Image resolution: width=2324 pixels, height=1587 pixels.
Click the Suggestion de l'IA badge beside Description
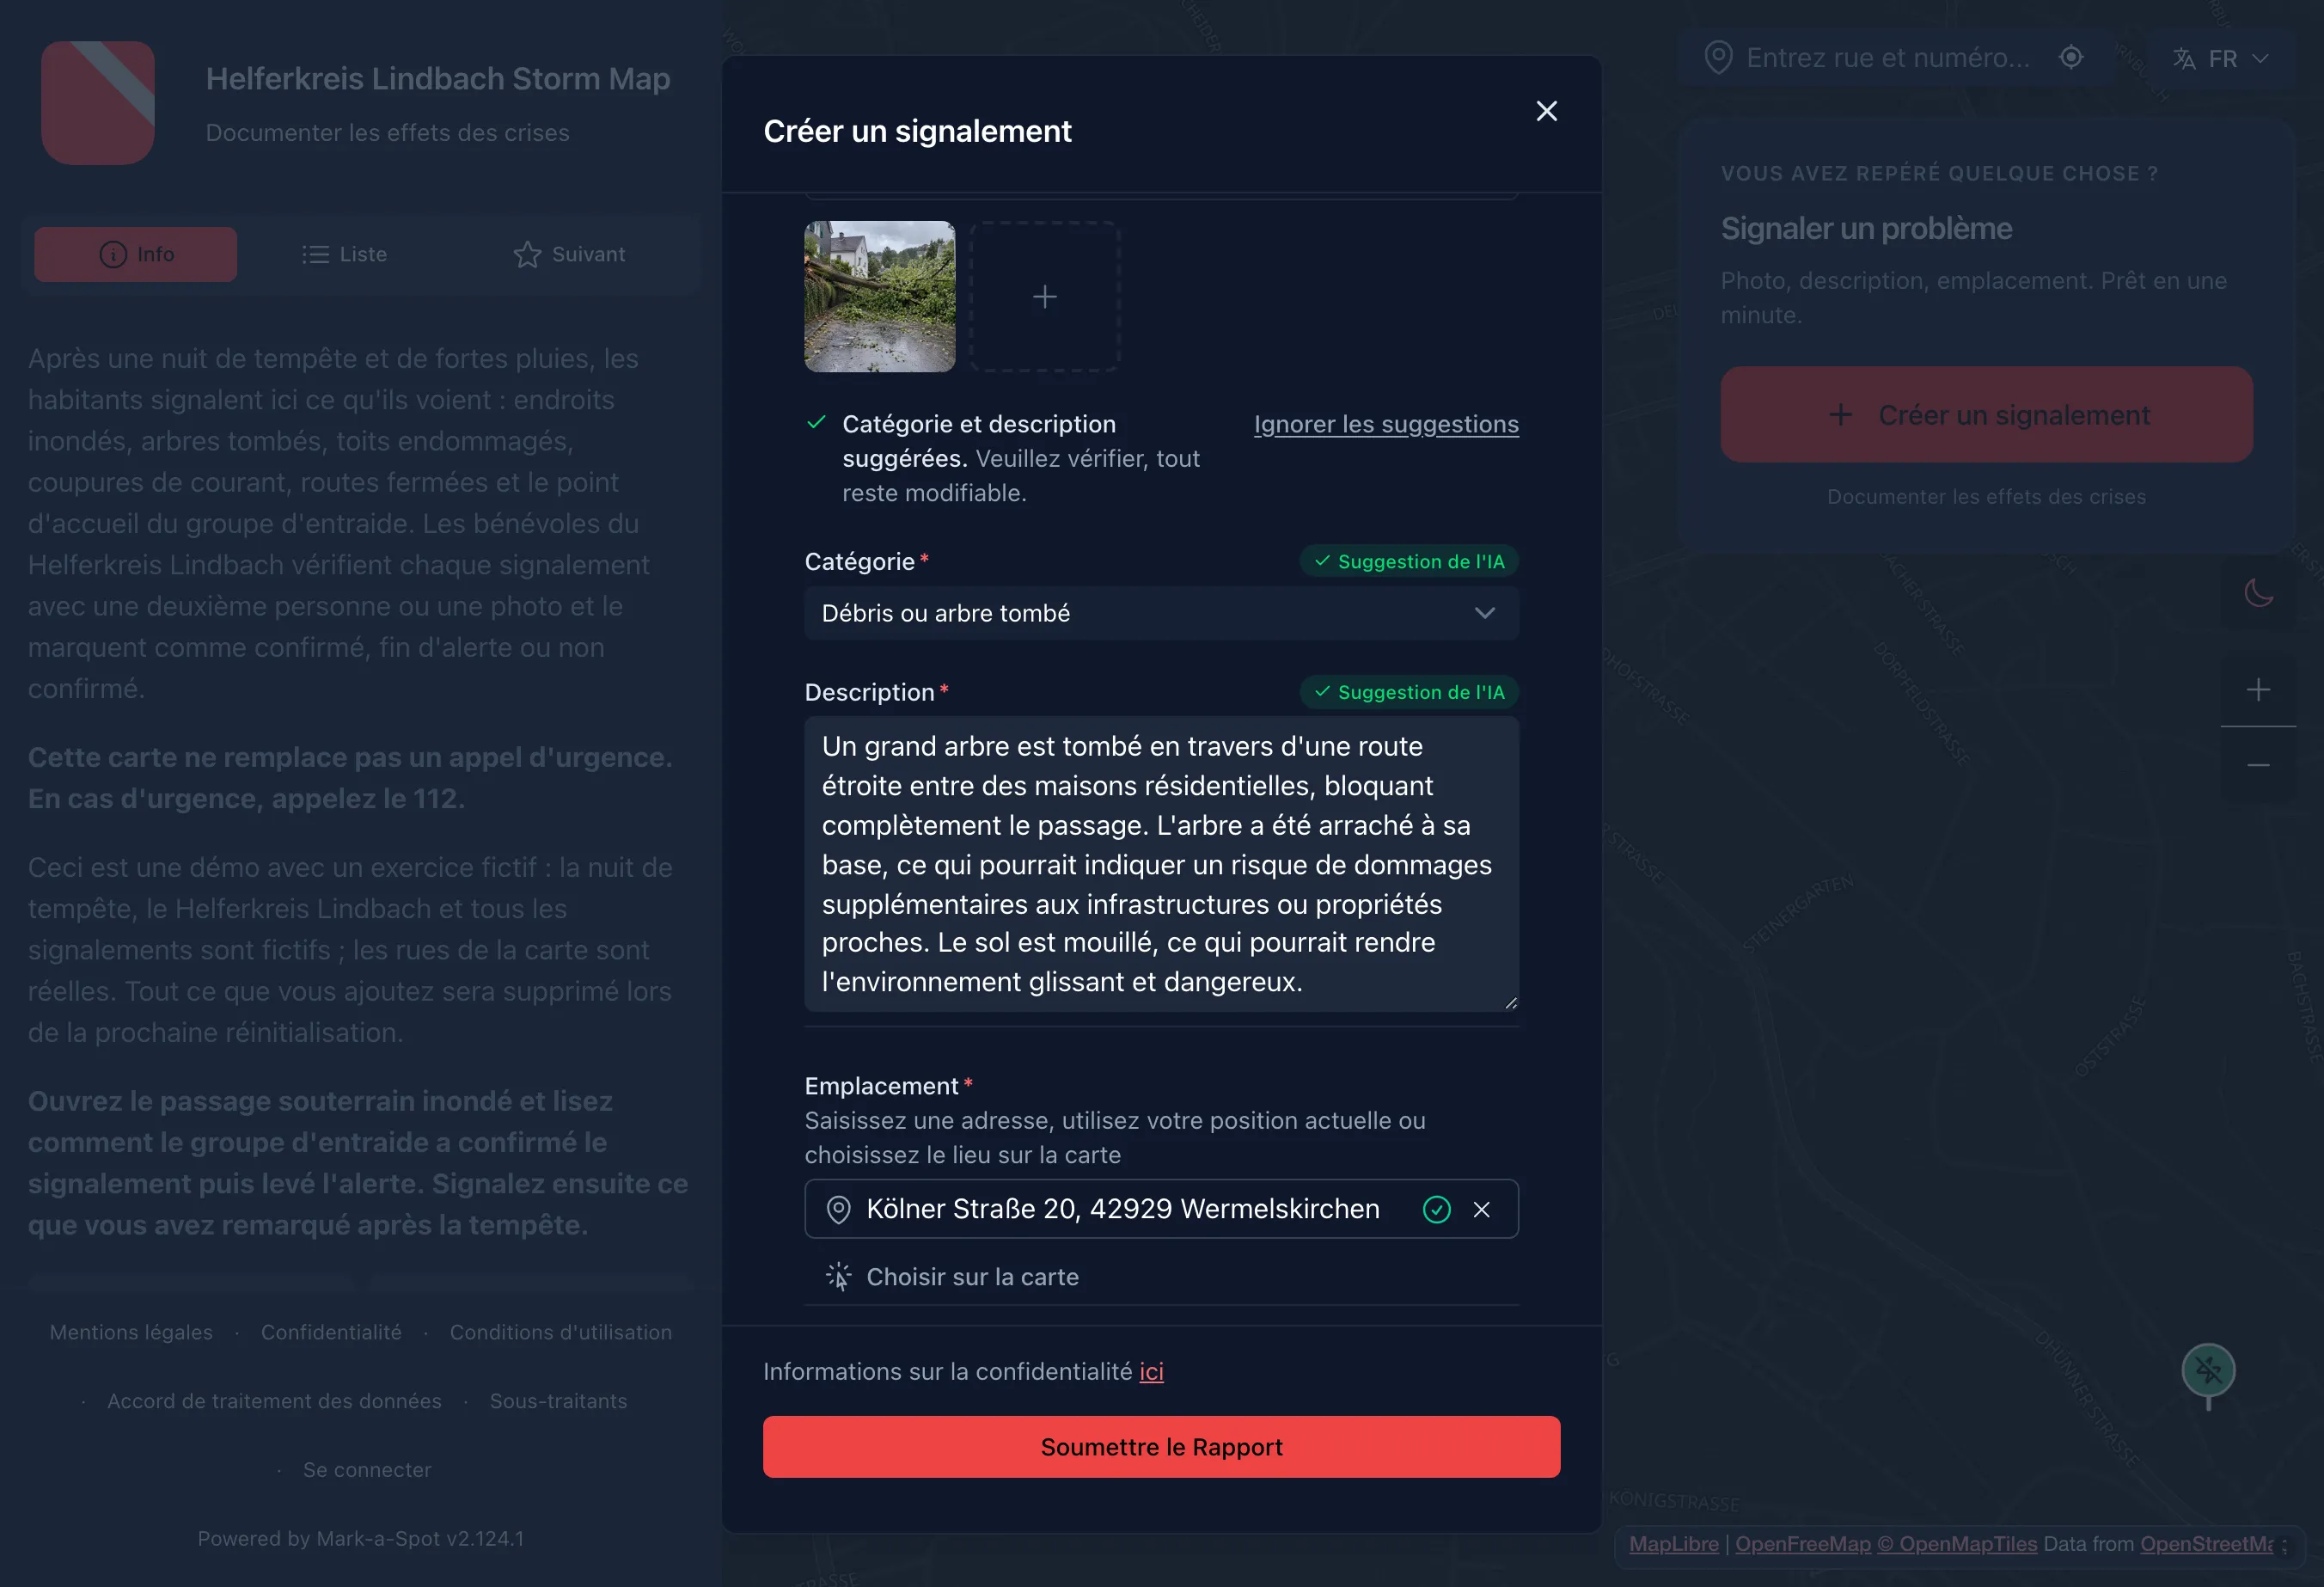(x=1409, y=692)
